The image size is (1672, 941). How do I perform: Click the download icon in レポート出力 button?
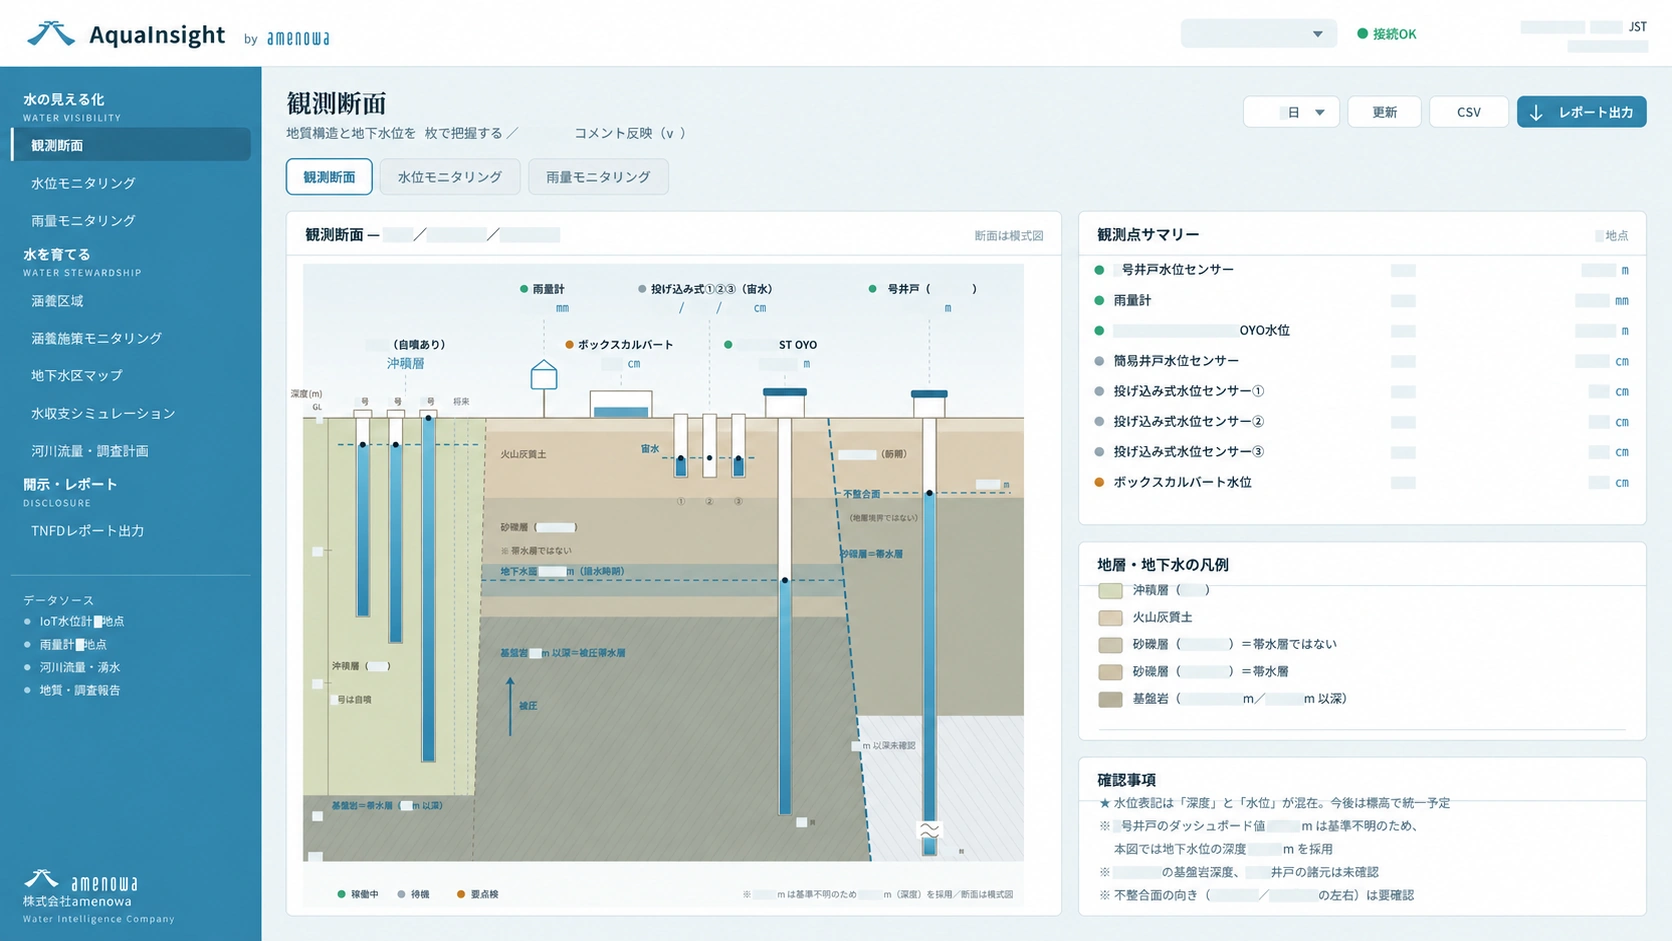coord(1536,112)
